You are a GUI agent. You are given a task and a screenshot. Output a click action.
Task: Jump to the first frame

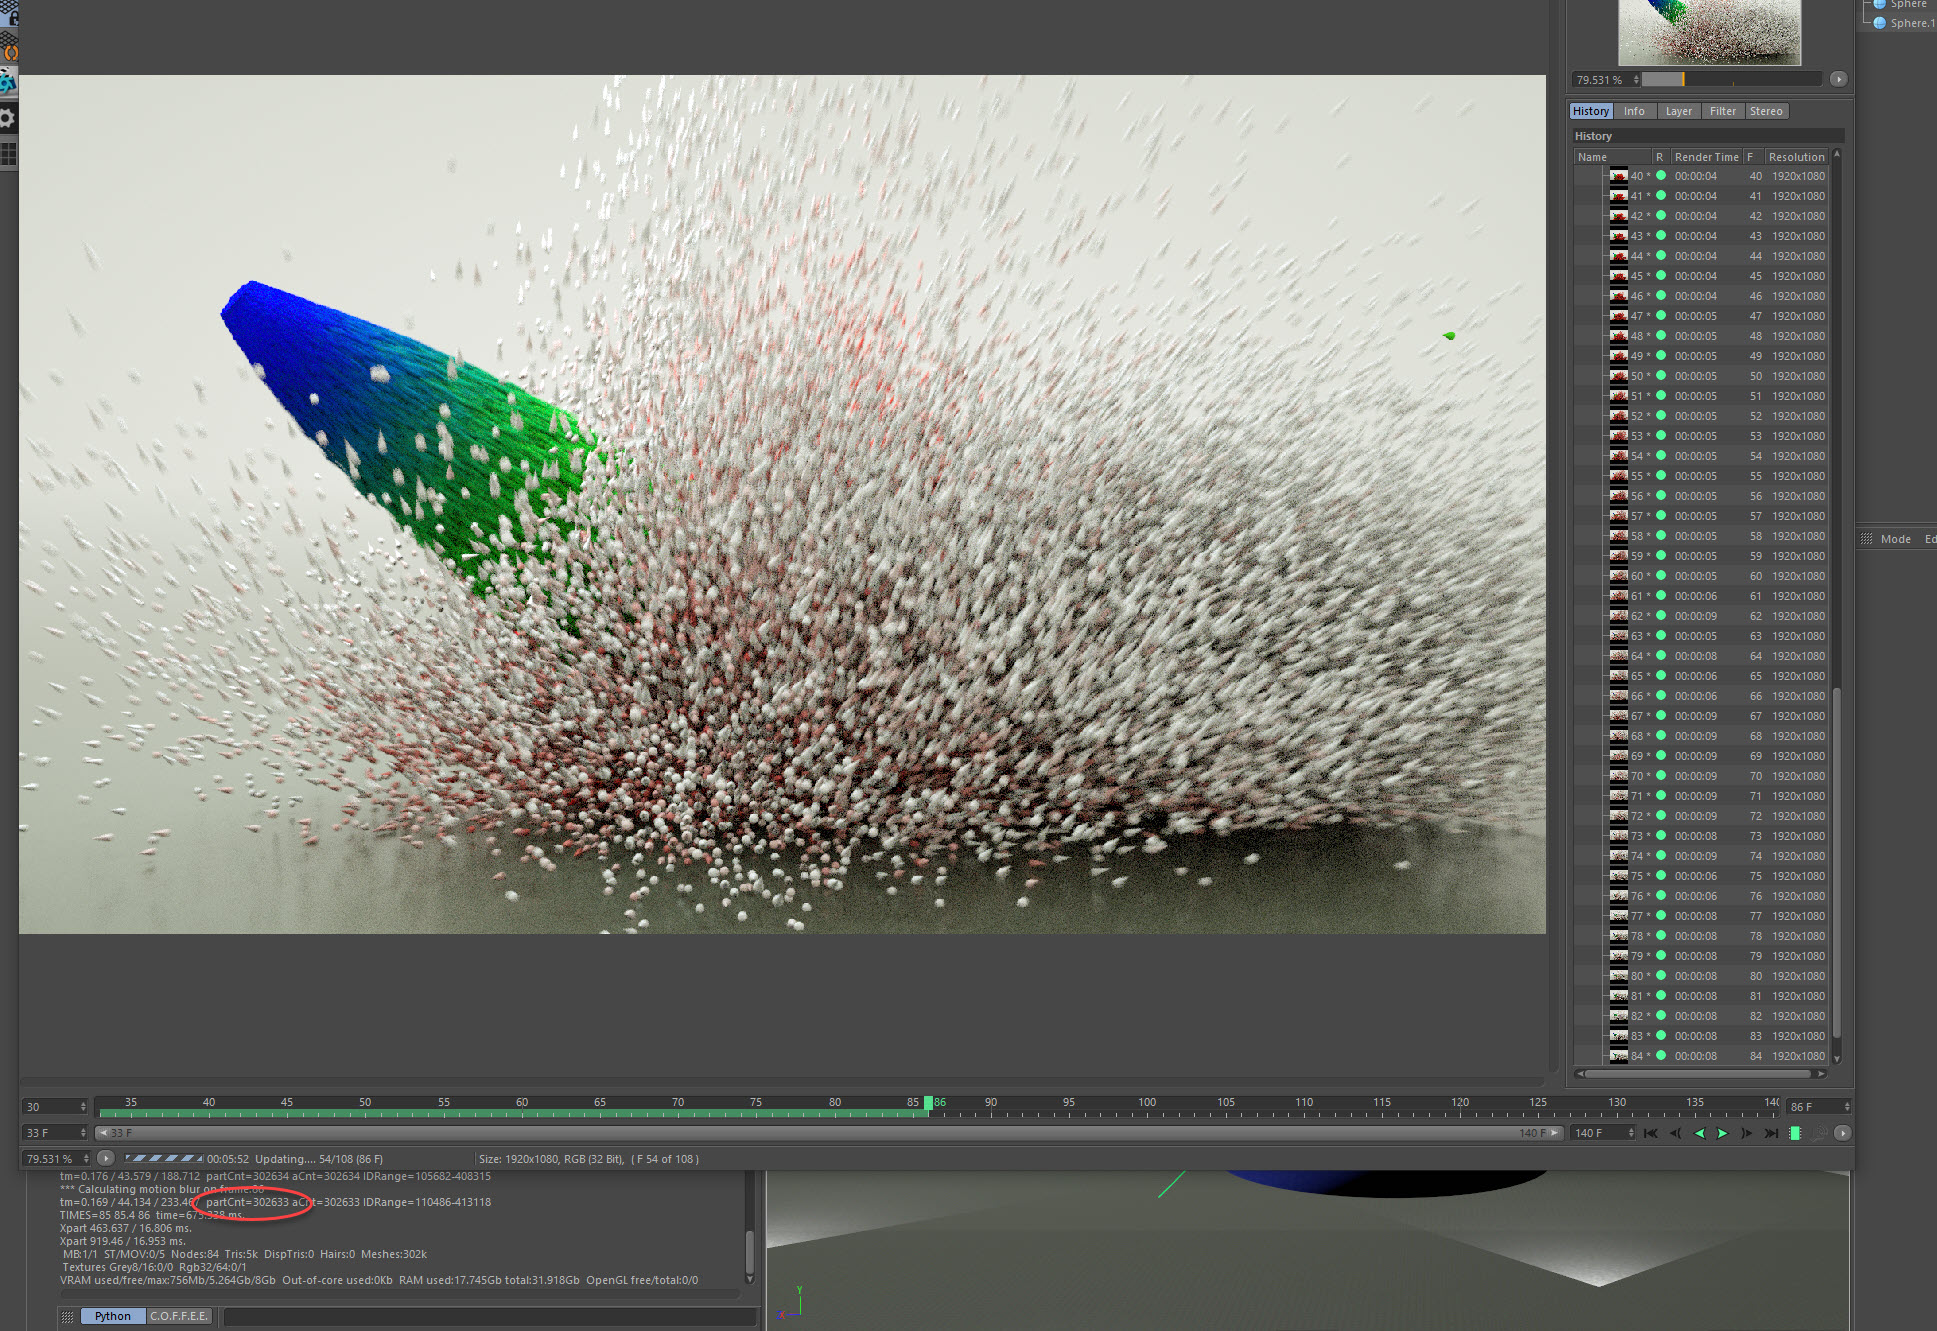[1651, 1133]
